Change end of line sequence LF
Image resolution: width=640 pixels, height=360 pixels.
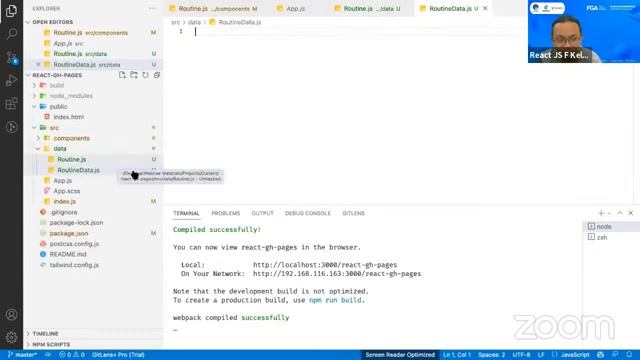click(541, 355)
